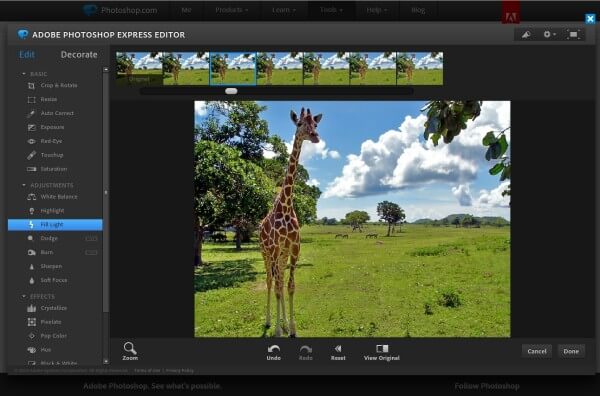Collapse the EFFECTS section

click(x=24, y=297)
